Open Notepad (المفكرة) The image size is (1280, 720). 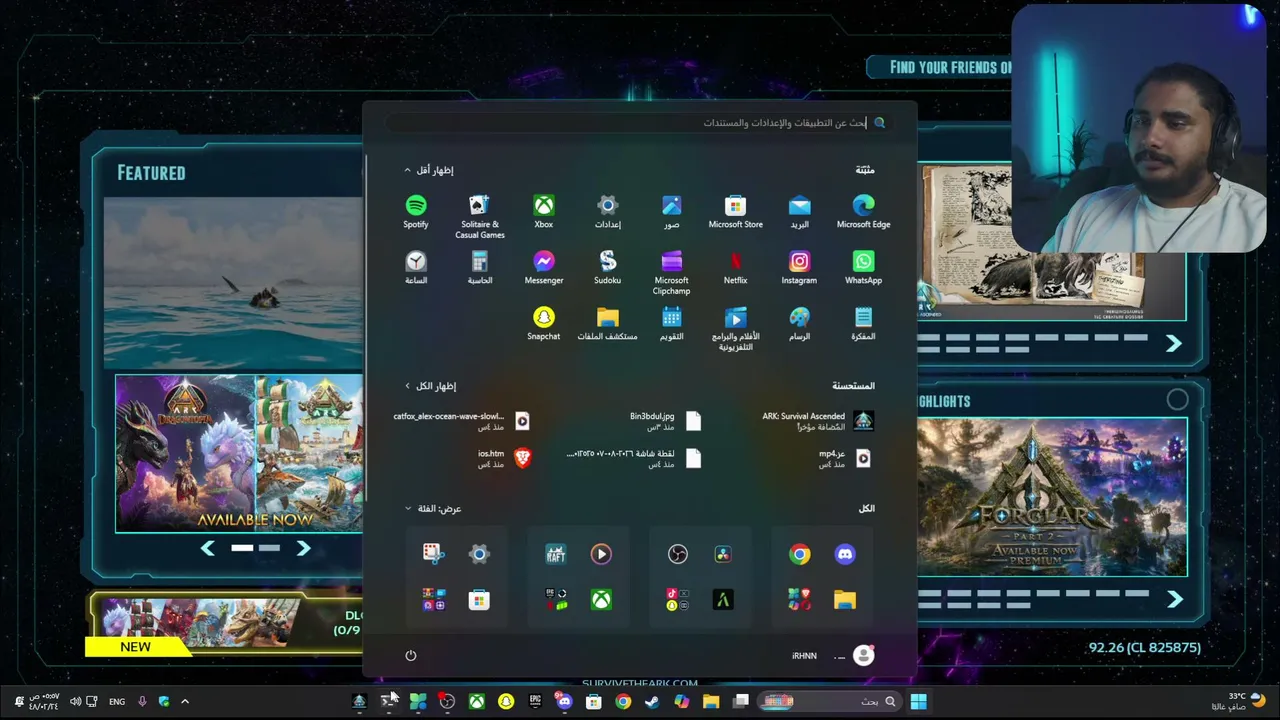coord(863,324)
